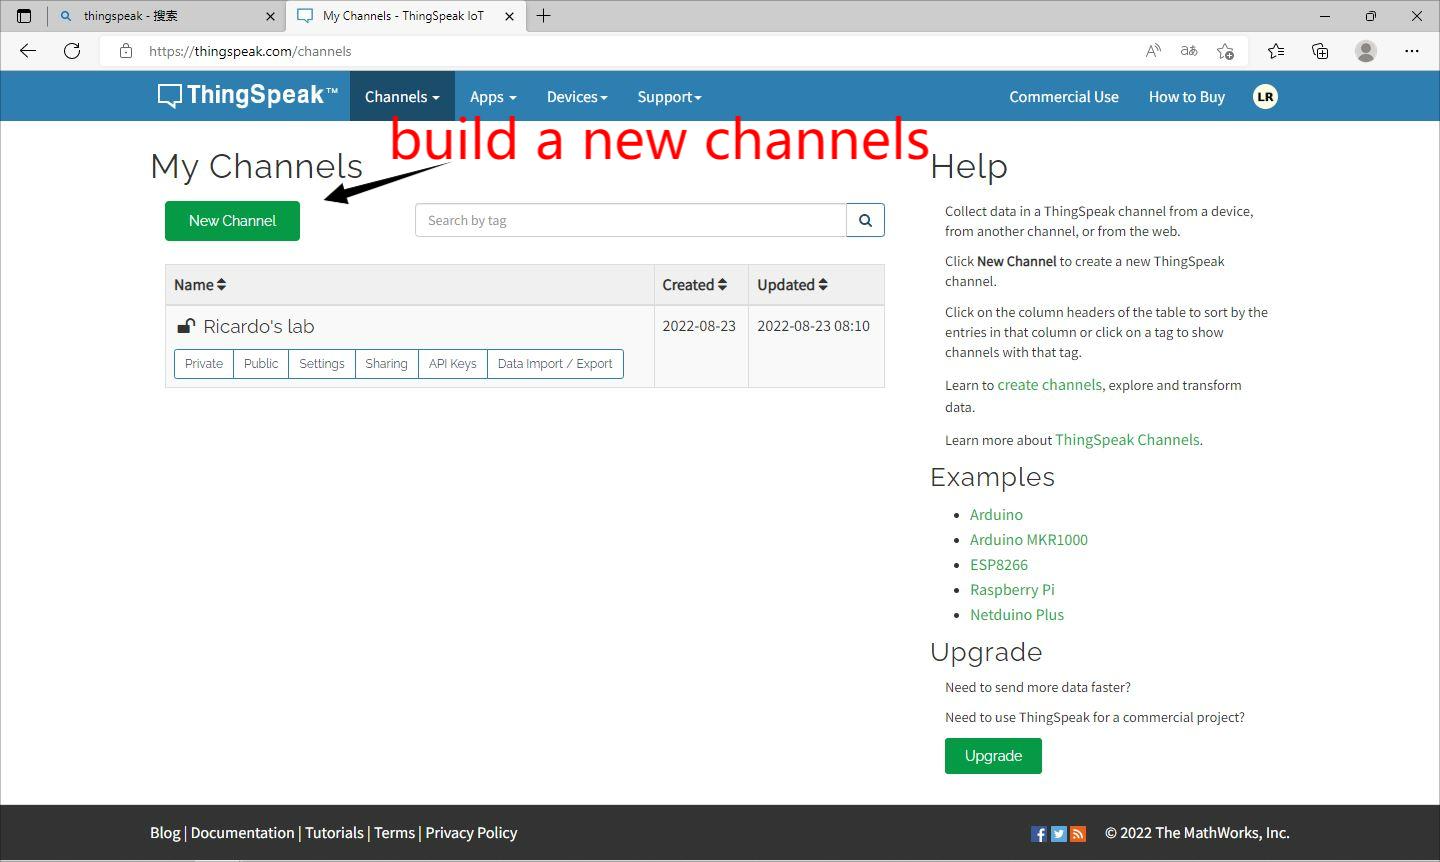Open the browser Favorites list icon
The width and height of the screenshot is (1440, 862).
[1276, 51]
